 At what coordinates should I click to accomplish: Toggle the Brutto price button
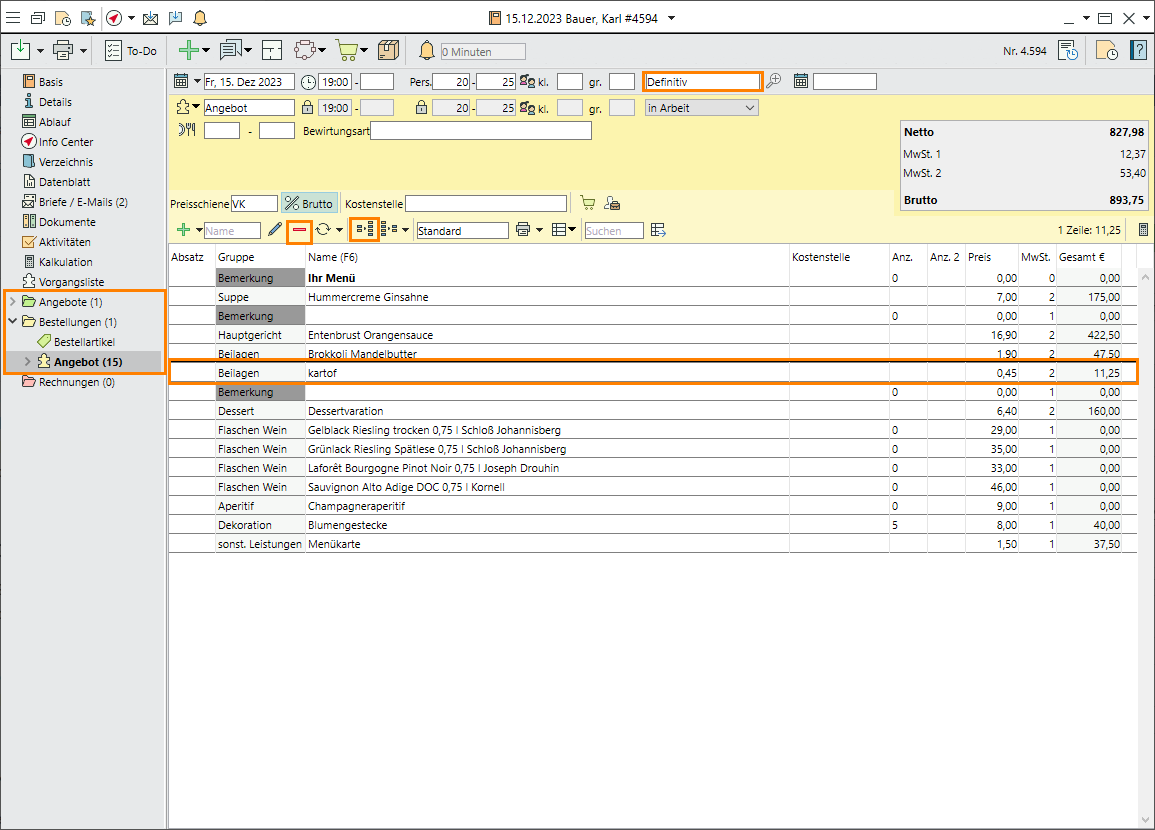click(x=309, y=204)
